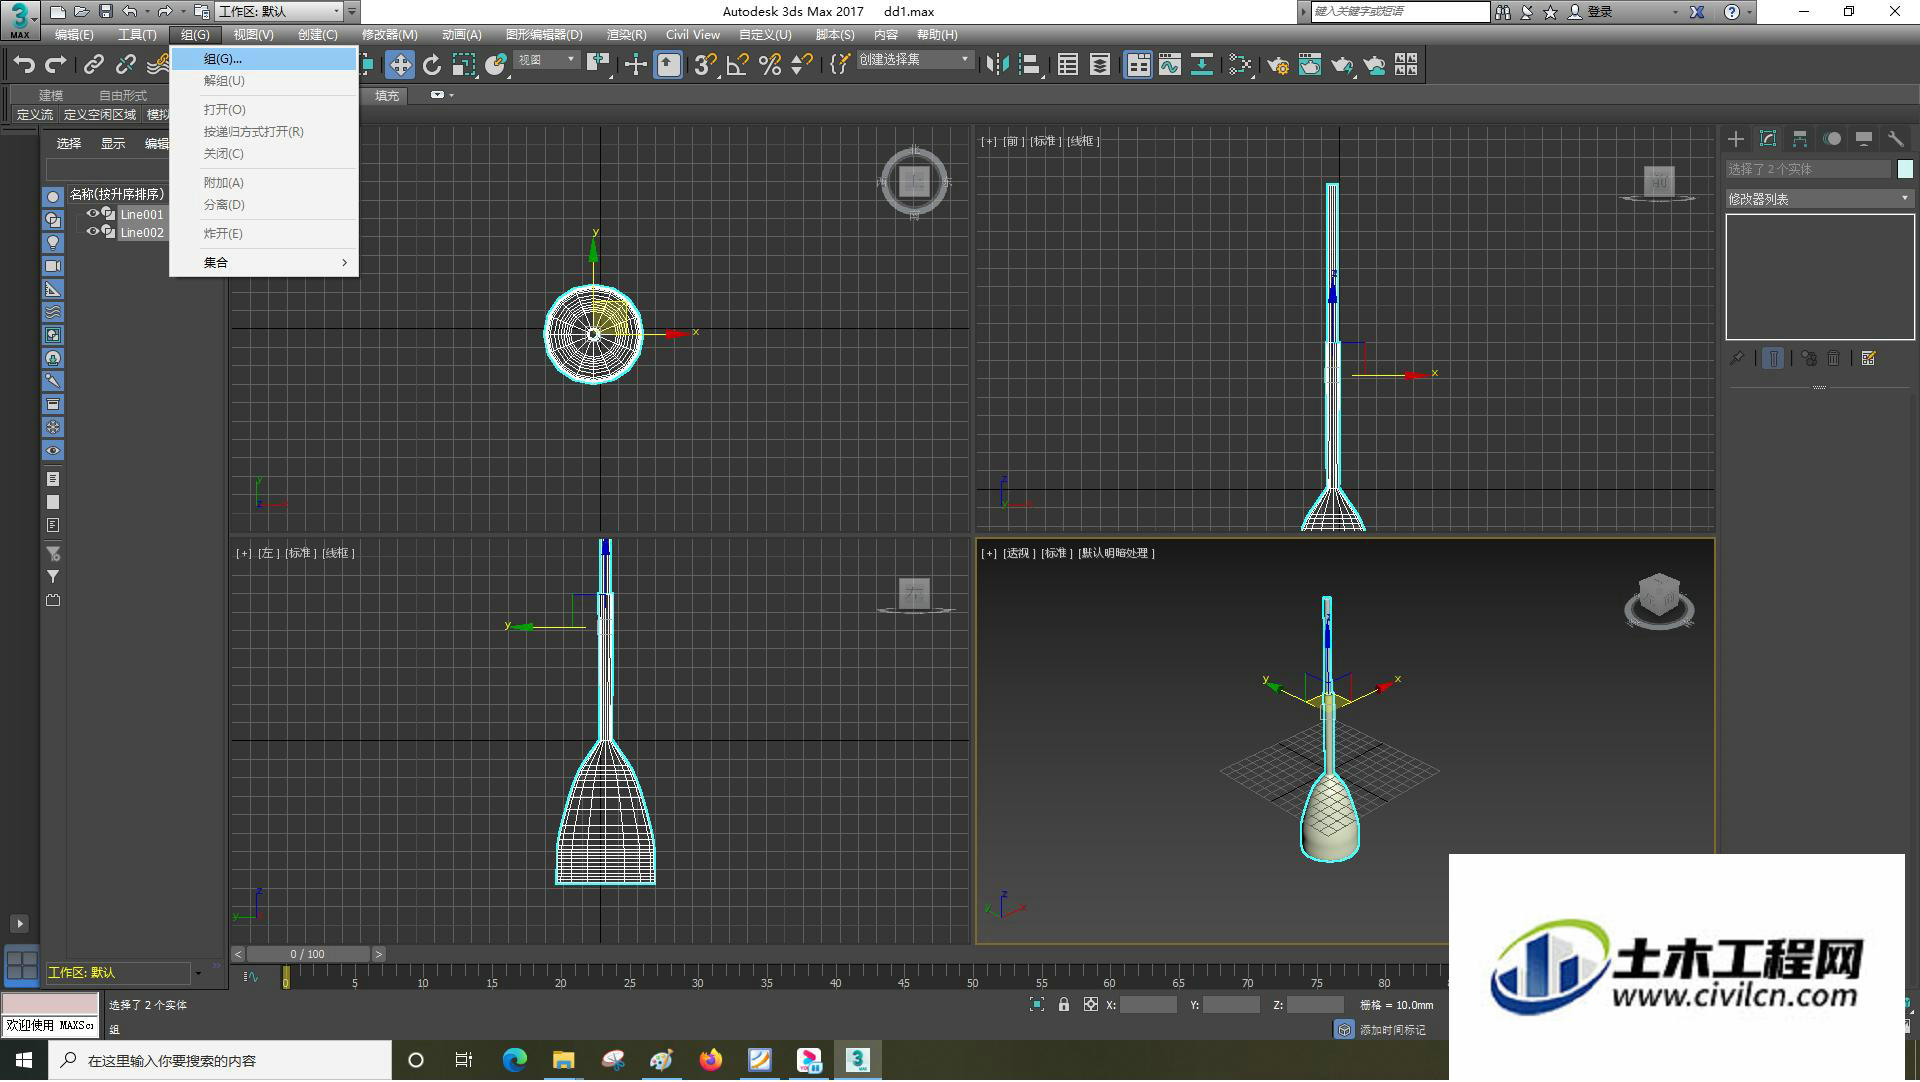Click the time slider 0 / 100 handle

(x=308, y=955)
